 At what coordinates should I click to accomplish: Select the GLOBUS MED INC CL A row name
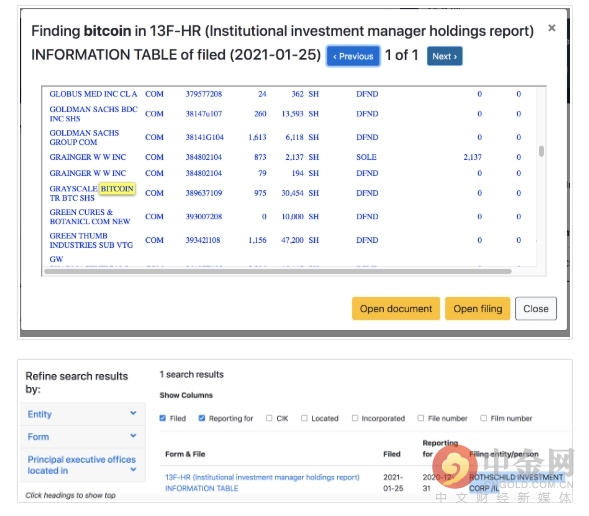point(93,94)
